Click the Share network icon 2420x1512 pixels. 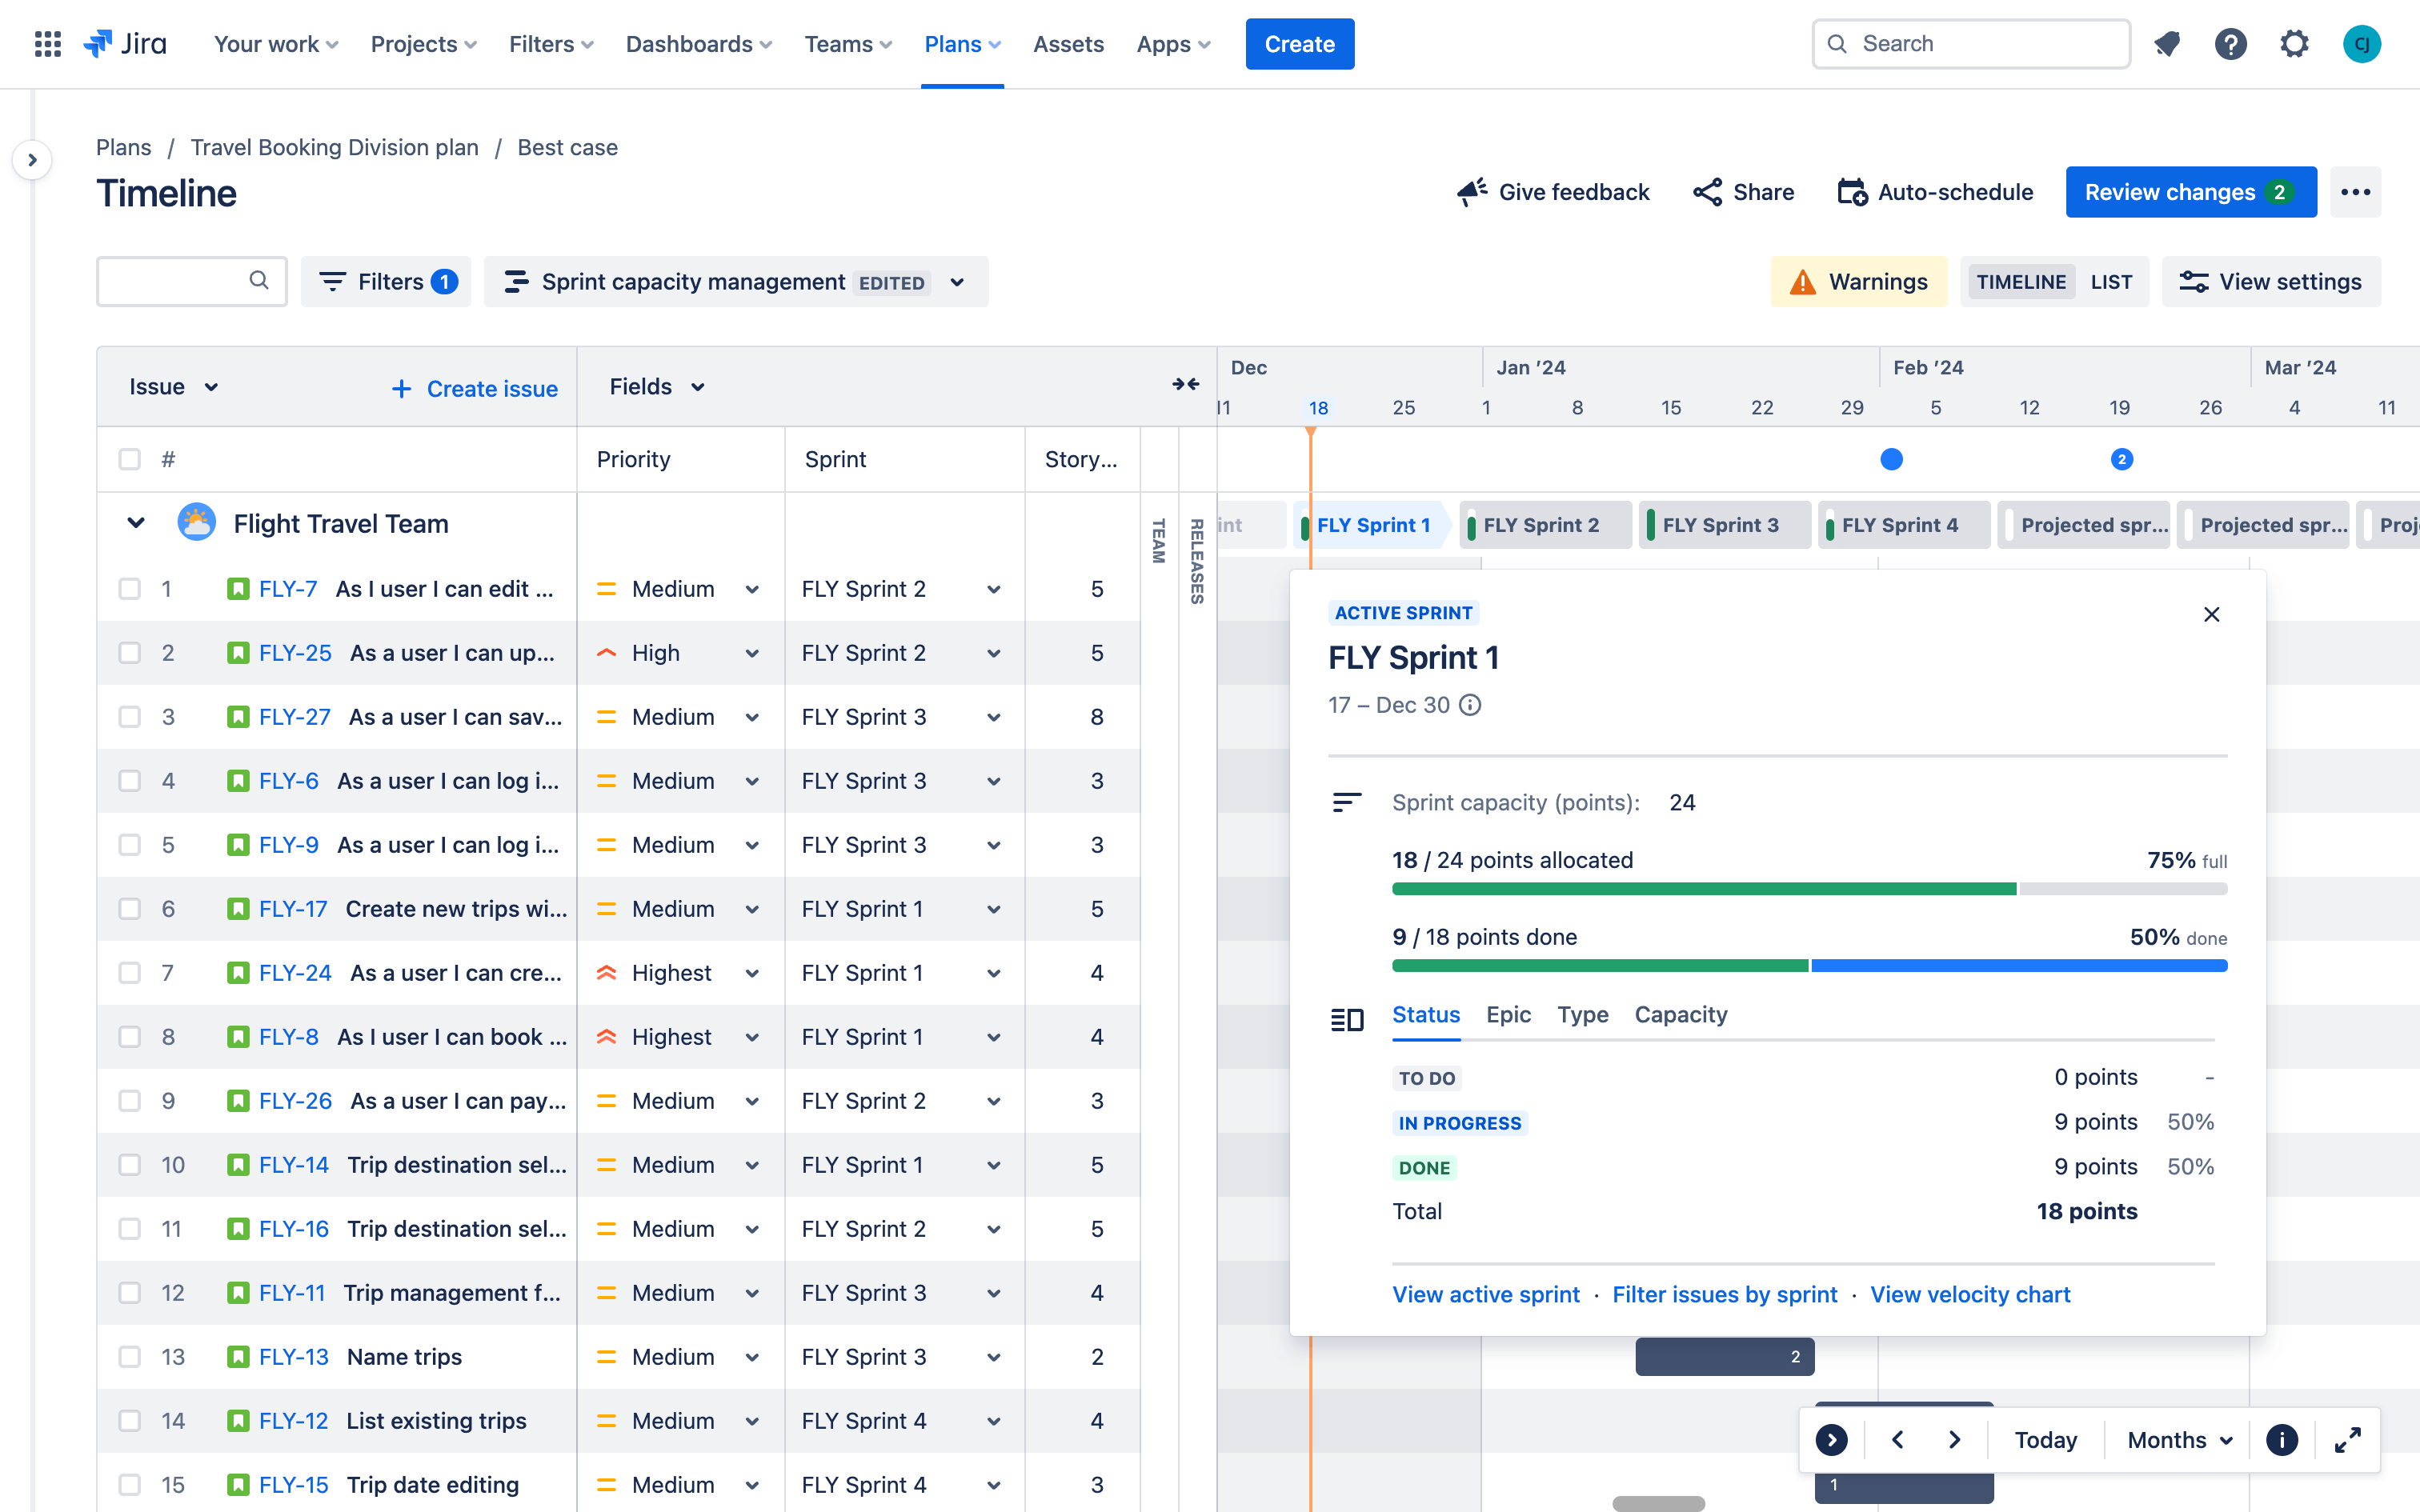point(1705,194)
